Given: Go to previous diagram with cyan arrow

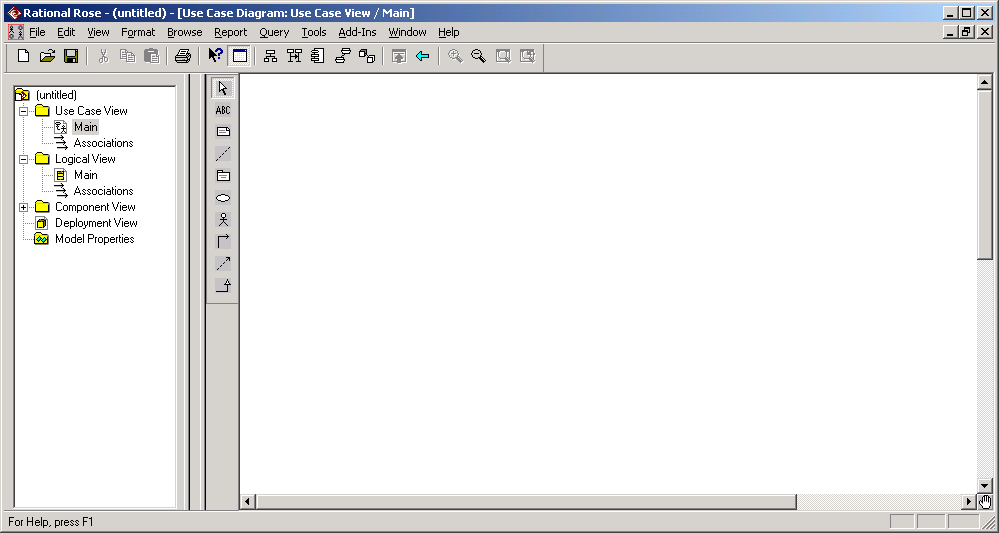Looking at the screenshot, I should 422,56.
